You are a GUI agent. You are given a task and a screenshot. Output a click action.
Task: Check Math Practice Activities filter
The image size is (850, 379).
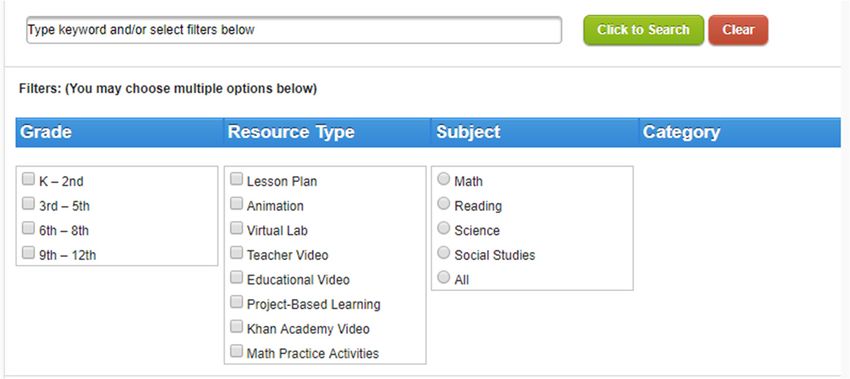tap(236, 351)
